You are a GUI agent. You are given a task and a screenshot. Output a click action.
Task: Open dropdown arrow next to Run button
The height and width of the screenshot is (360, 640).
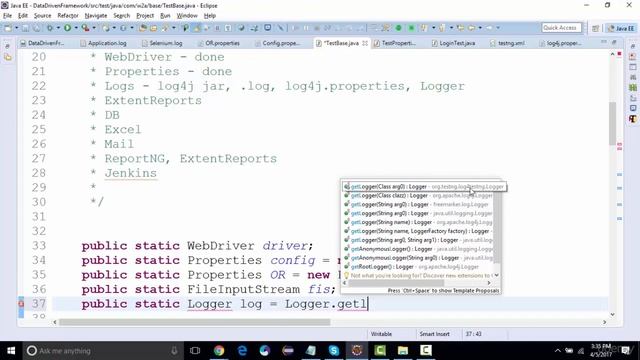click(76, 28)
